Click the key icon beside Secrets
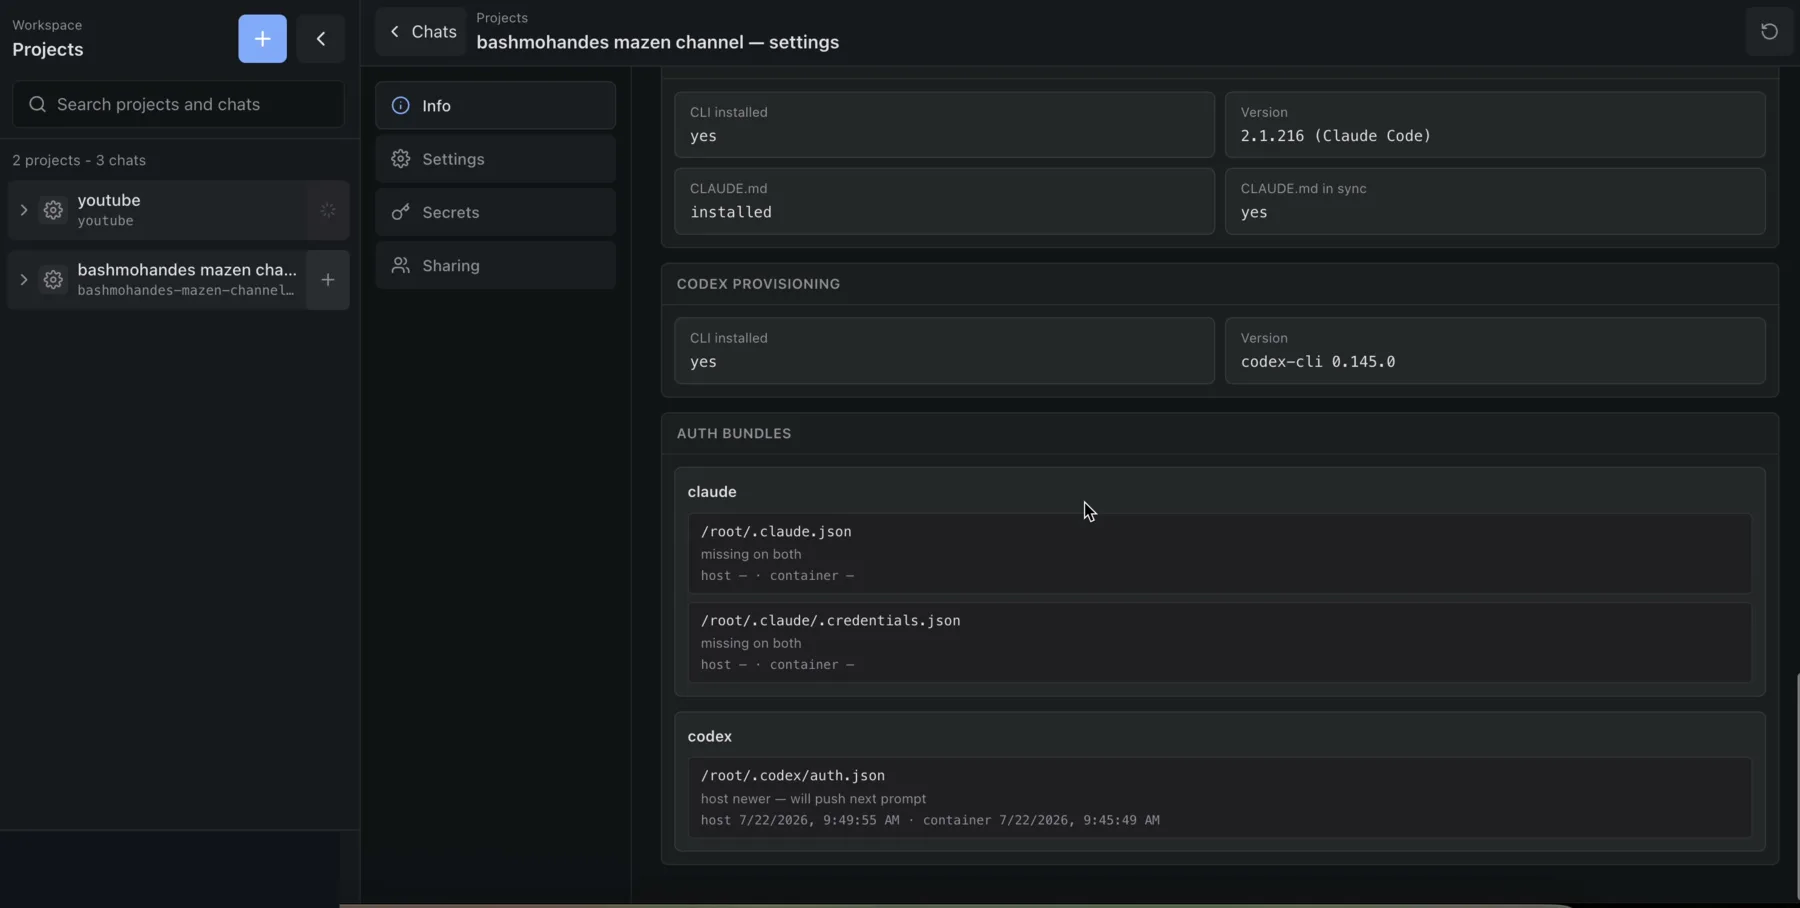1800x908 pixels. (x=400, y=212)
